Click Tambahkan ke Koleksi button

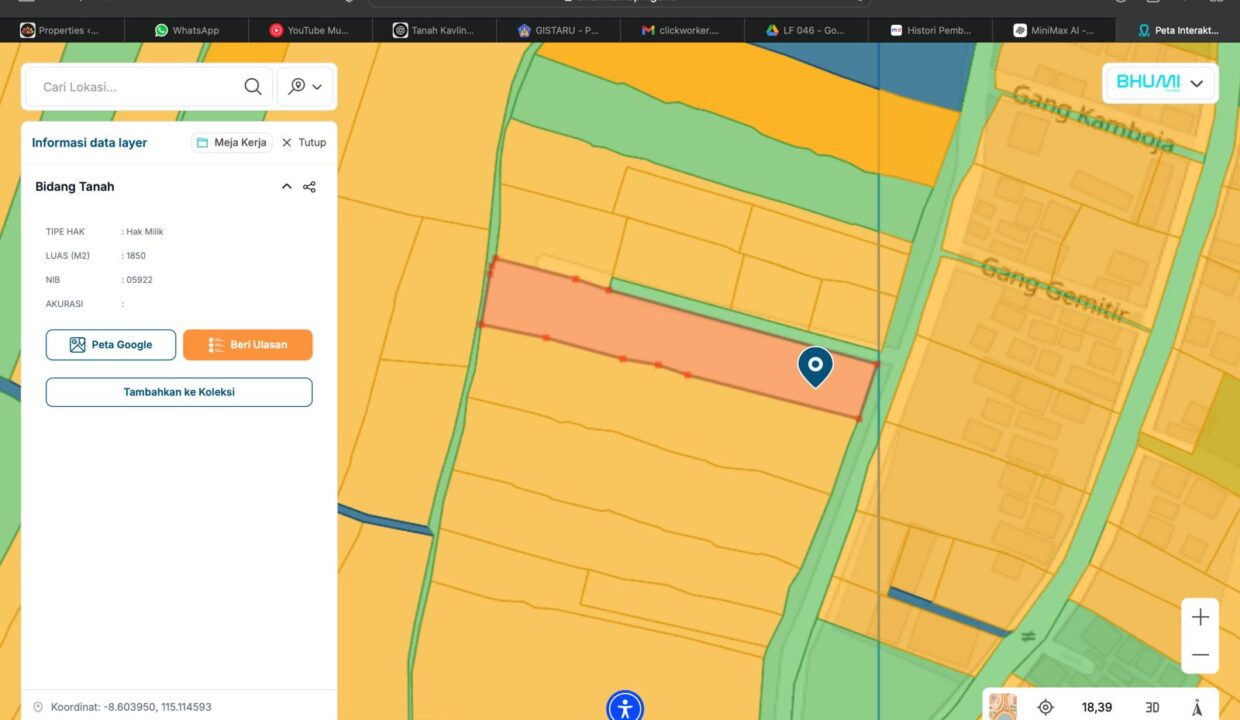click(179, 392)
